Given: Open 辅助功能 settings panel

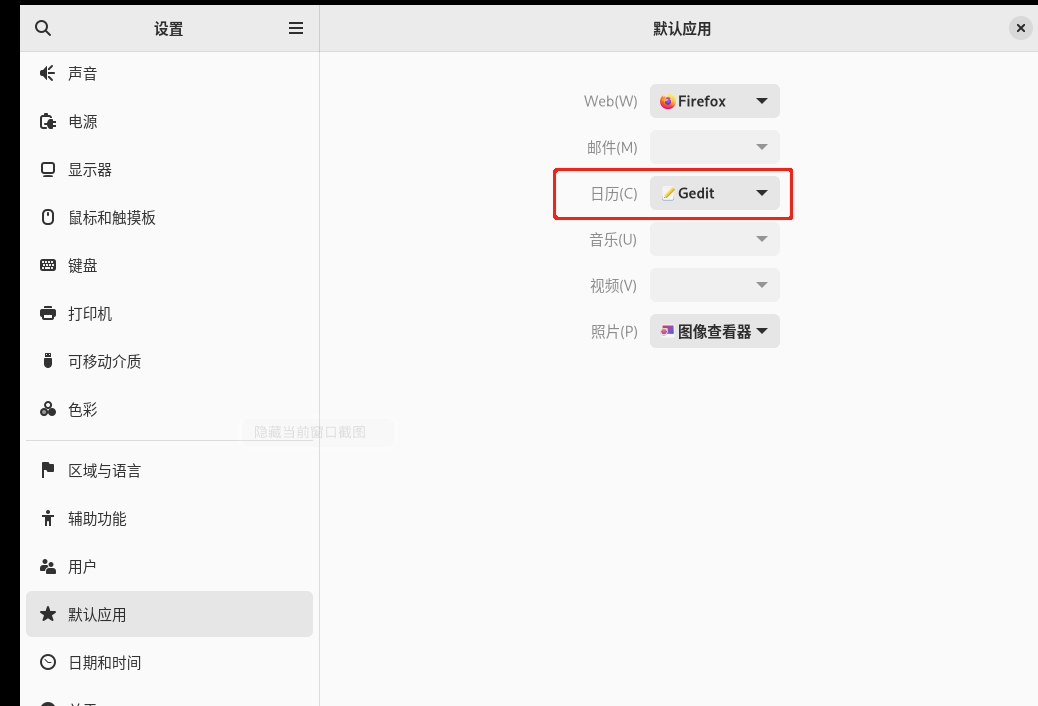Looking at the screenshot, I should 97,518.
